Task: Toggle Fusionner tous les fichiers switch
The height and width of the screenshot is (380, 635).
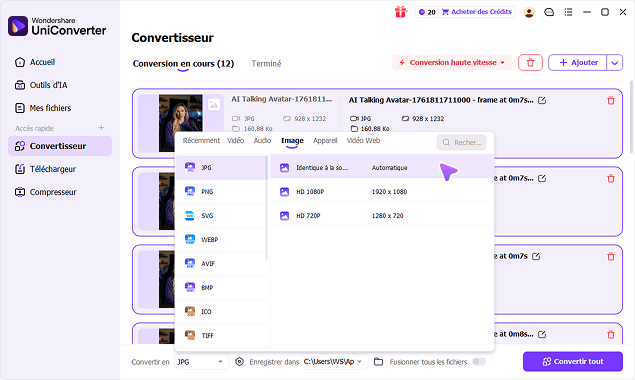Action: pyautogui.click(x=479, y=361)
